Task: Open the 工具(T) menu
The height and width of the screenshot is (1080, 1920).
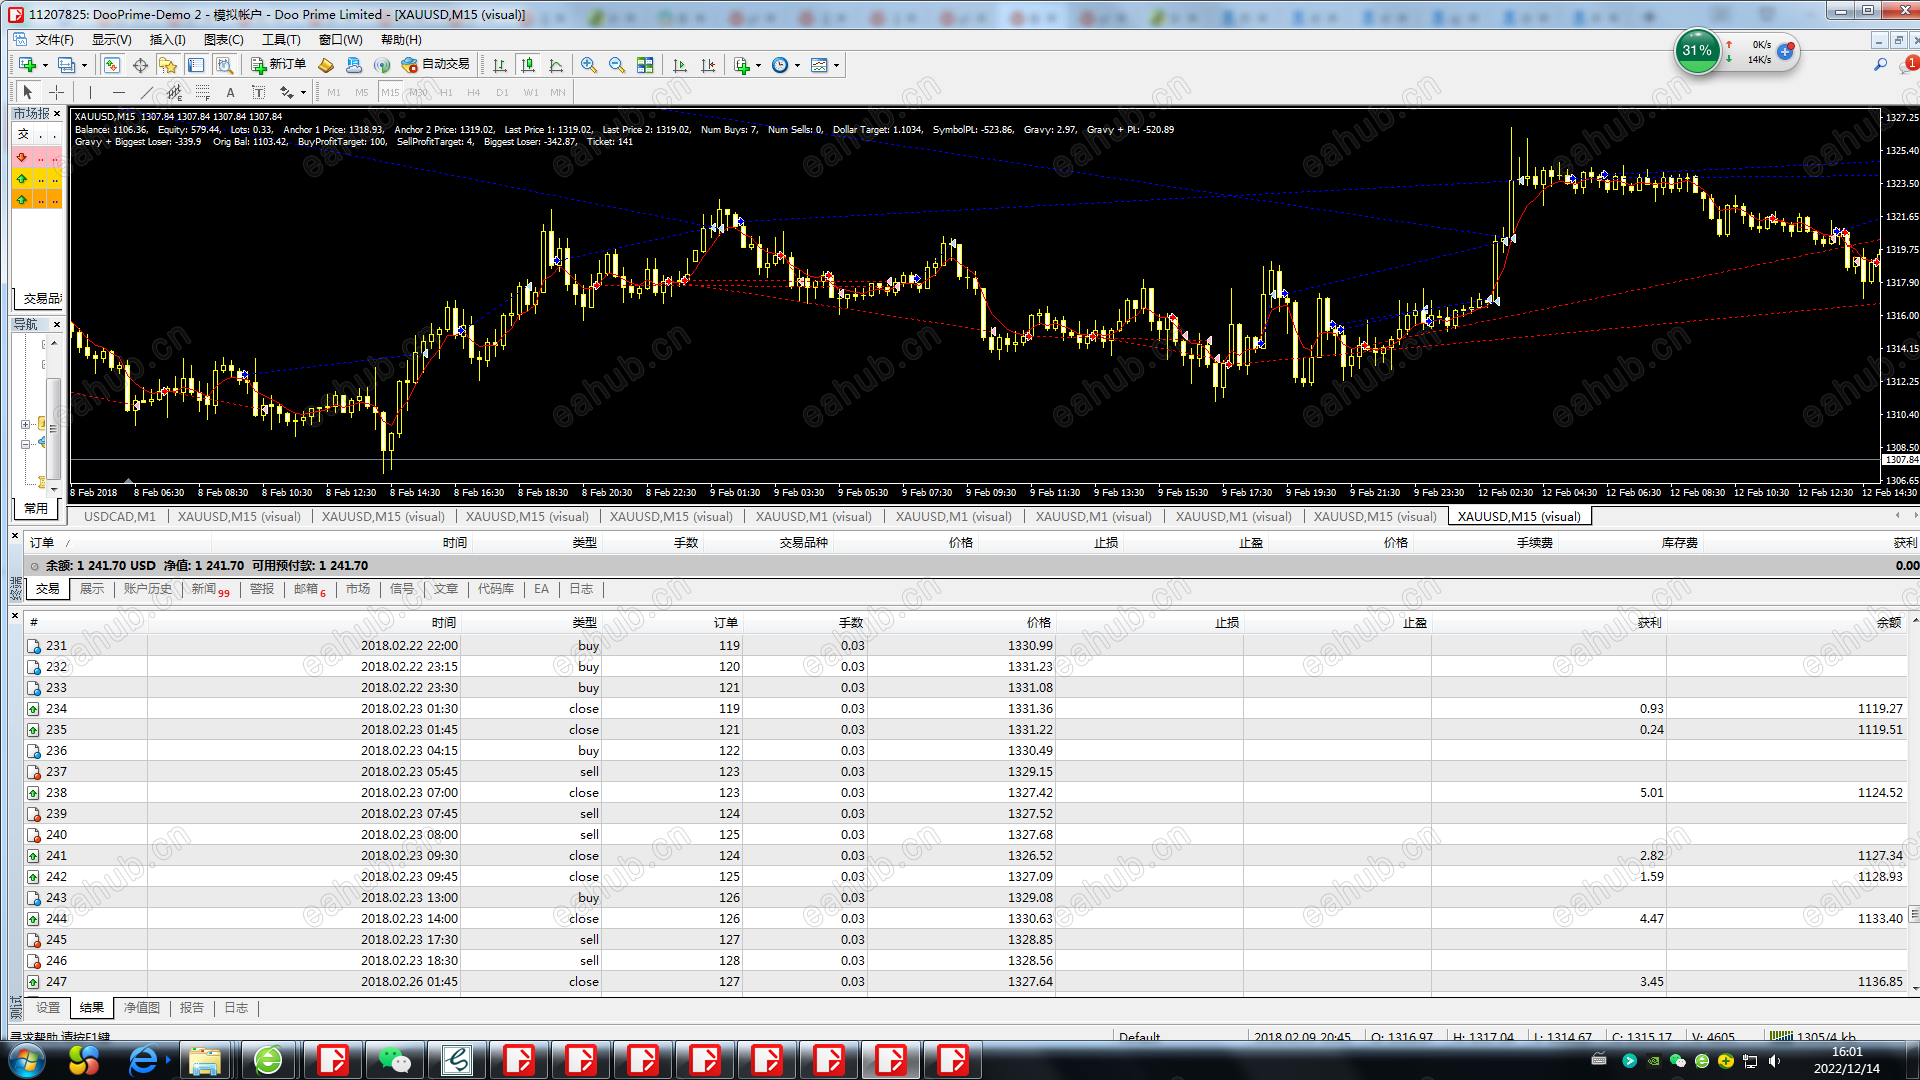Action: point(281,40)
